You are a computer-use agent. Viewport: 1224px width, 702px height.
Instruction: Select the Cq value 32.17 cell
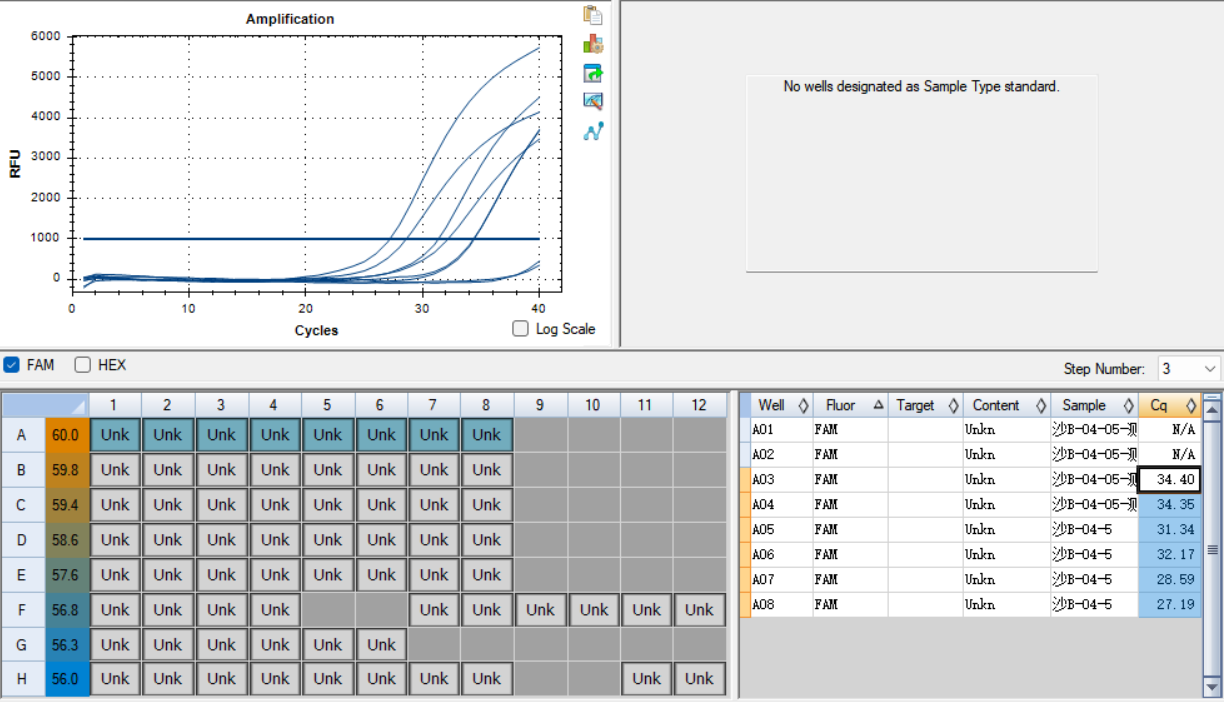(x=1170, y=555)
